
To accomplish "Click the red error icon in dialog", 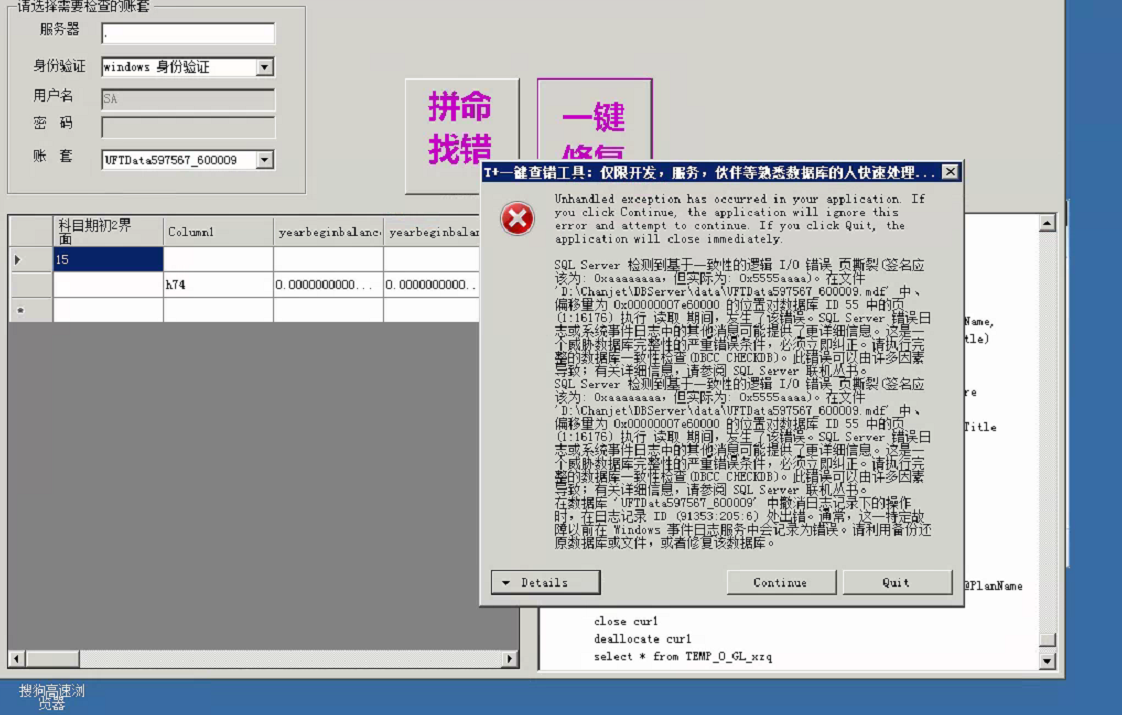I will coord(517,218).
